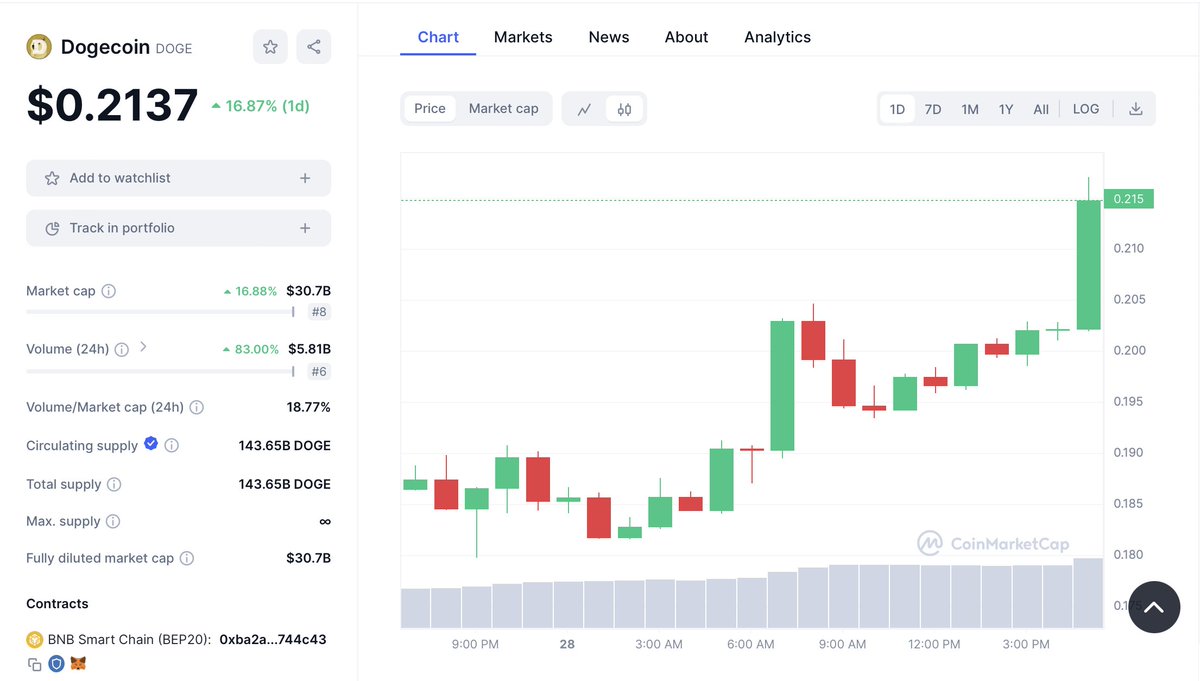Set chart range to 1Y
The height and width of the screenshot is (681, 1200).
(1006, 109)
